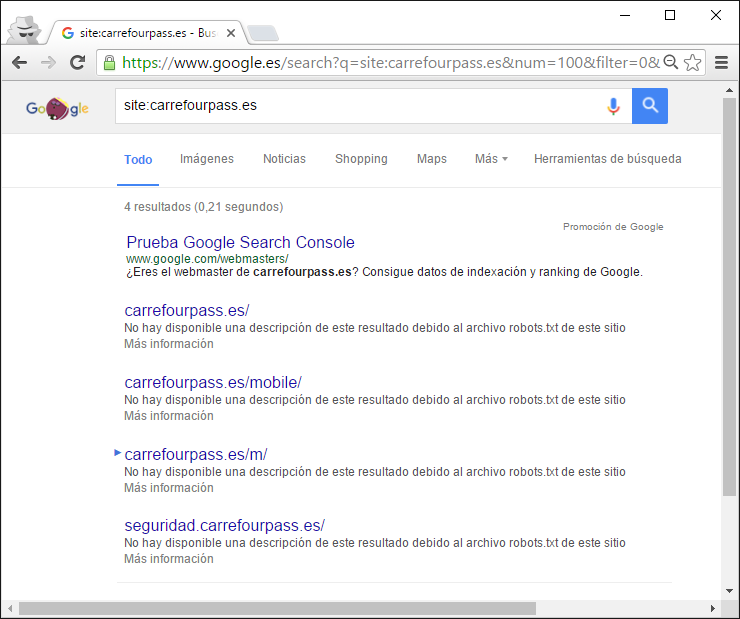Open the Maps results tab

point(432,159)
